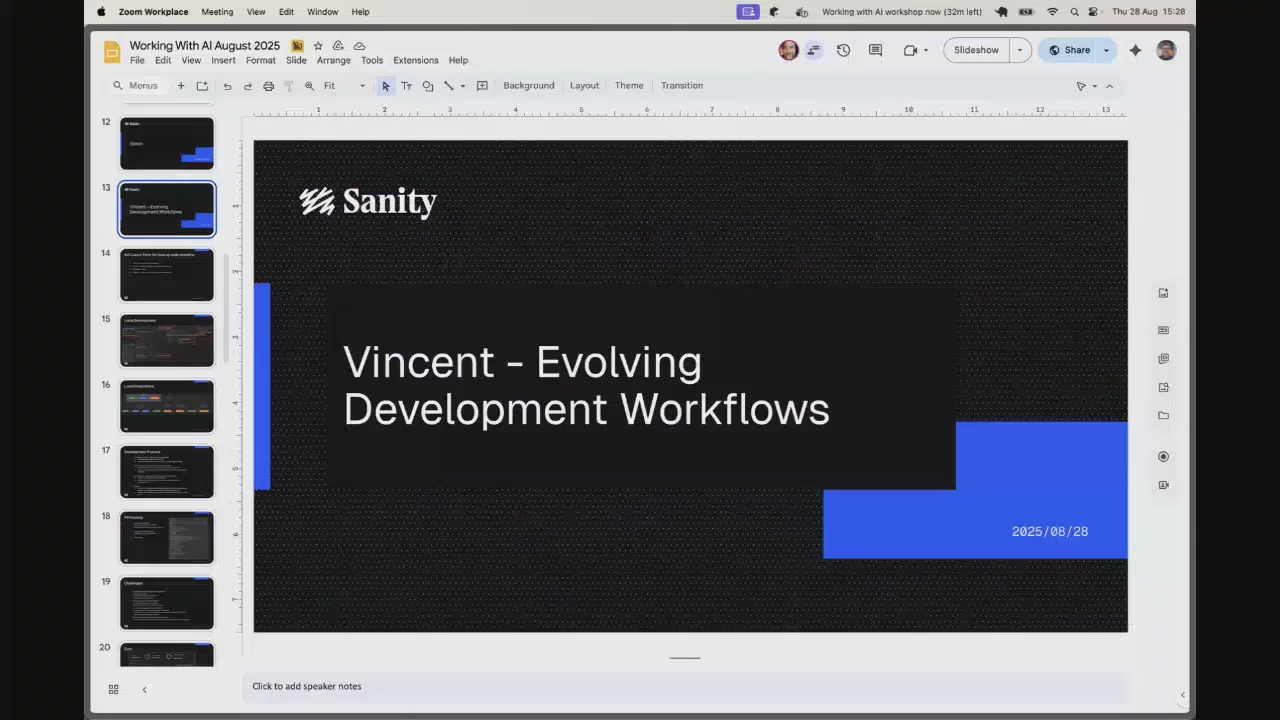Select the text box tool
The height and width of the screenshot is (720, 1280).
click(406, 86)
